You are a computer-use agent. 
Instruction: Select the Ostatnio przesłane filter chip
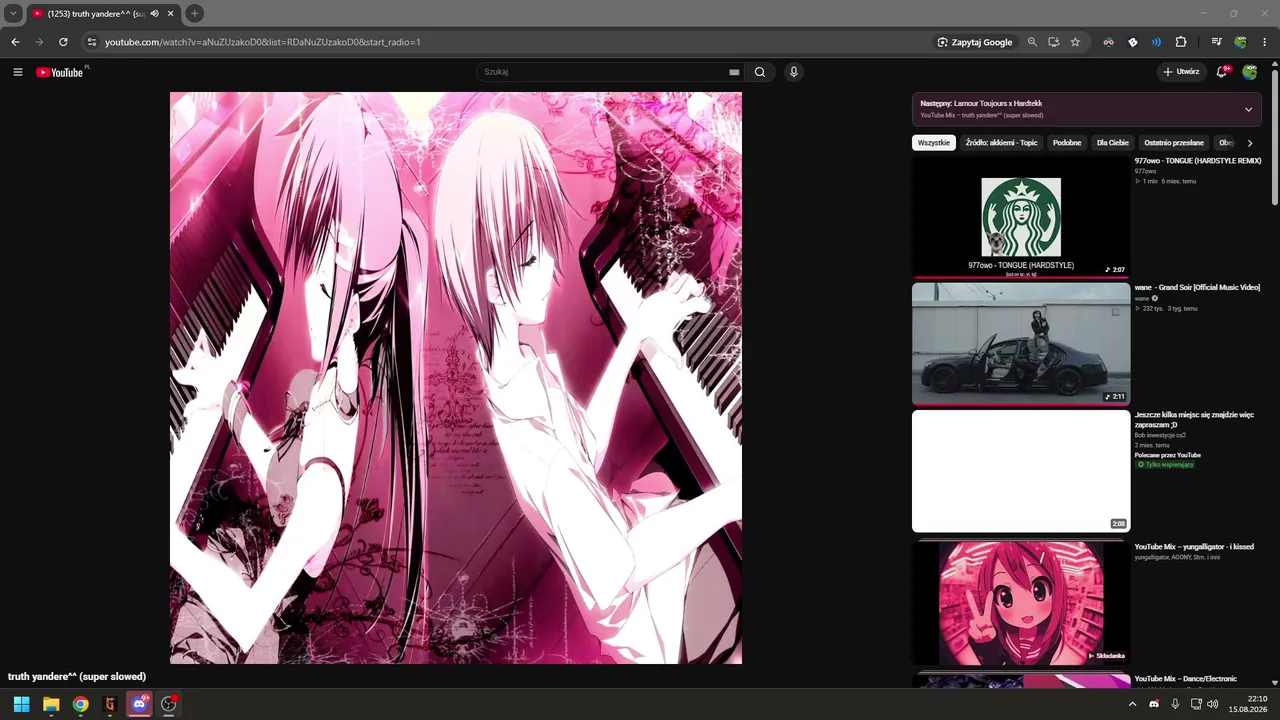pyautogui.click(x=1174, y=143)
